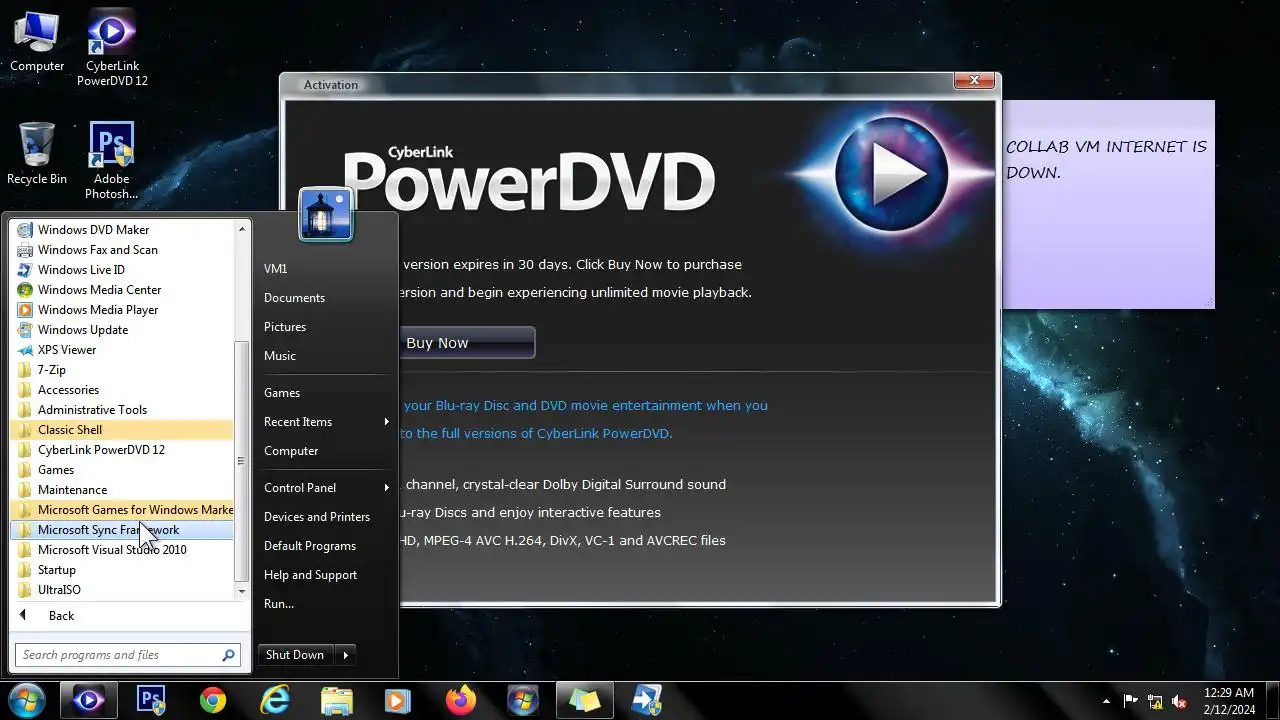Click programs list scrollbar down arrow

pos(241,591)
